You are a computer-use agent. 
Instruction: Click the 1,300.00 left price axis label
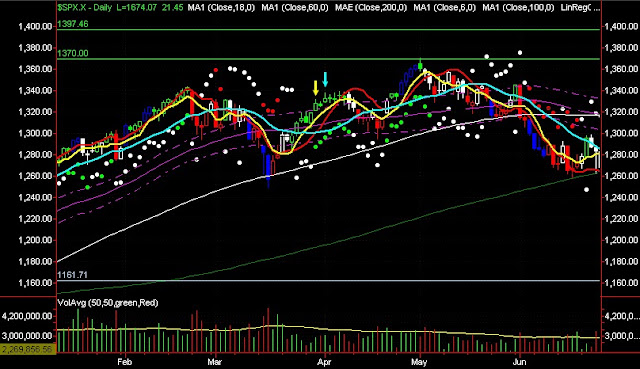(x=36, y=133)
